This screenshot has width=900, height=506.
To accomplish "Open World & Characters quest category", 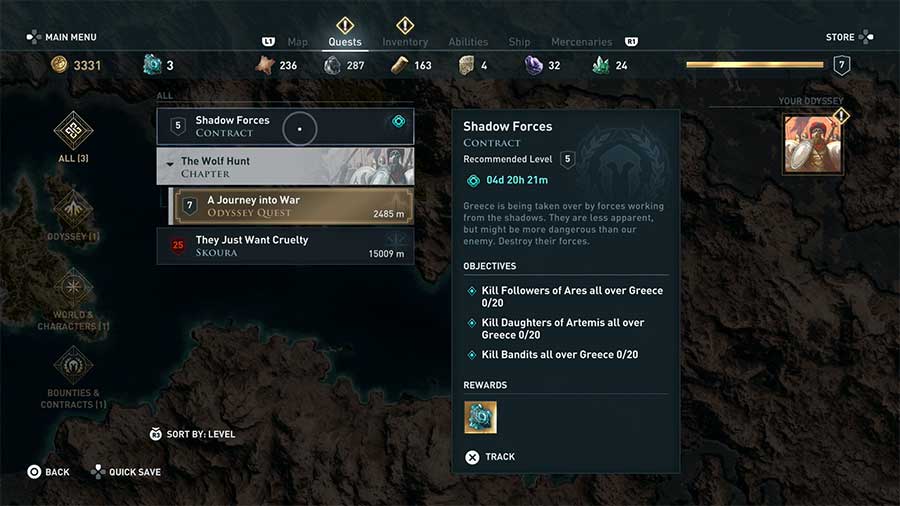I will pos(73,288).
